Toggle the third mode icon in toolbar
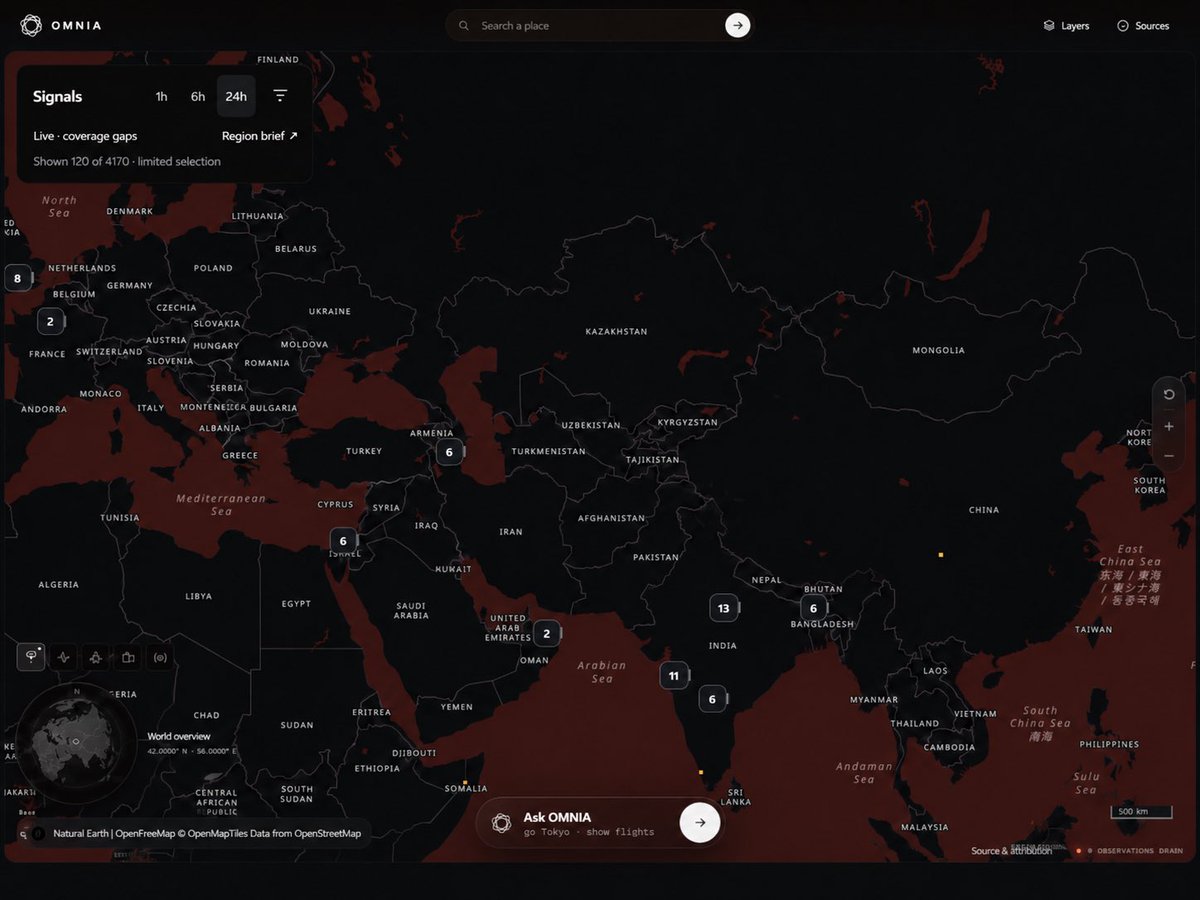The width and height of the screenshot is (1200, 900). (x=96, y=658)
